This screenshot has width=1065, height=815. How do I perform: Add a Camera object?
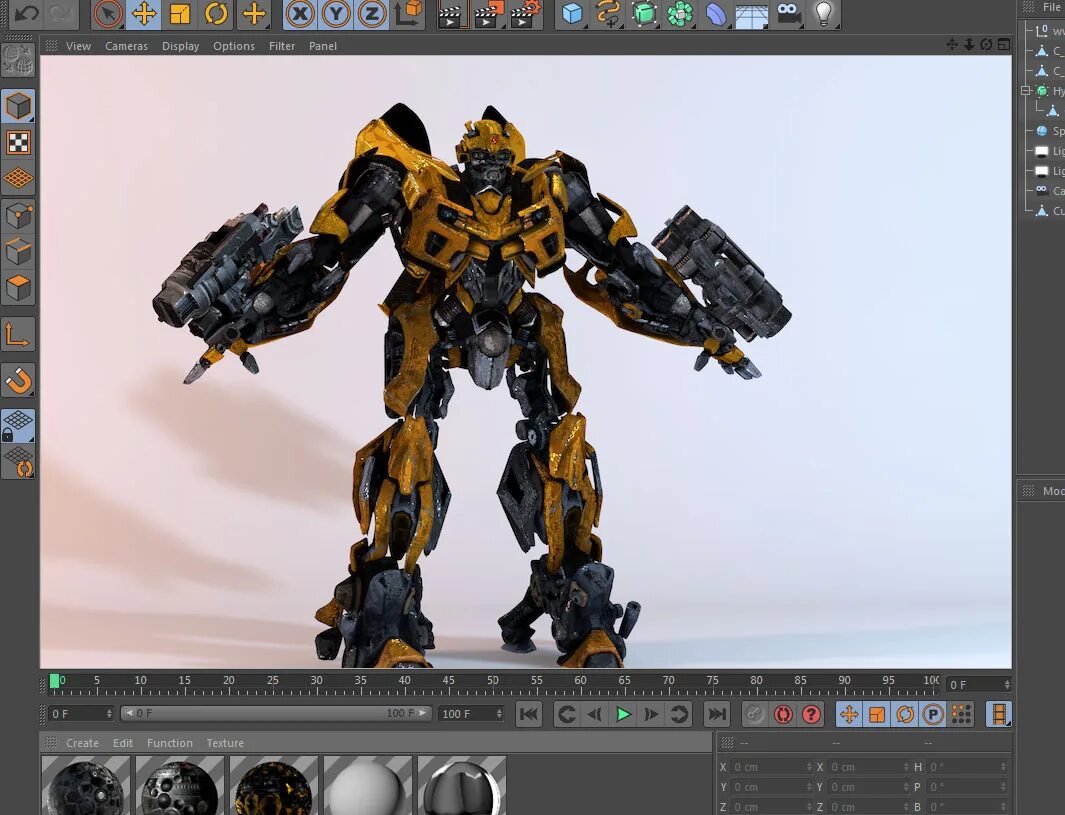[788, 14]
